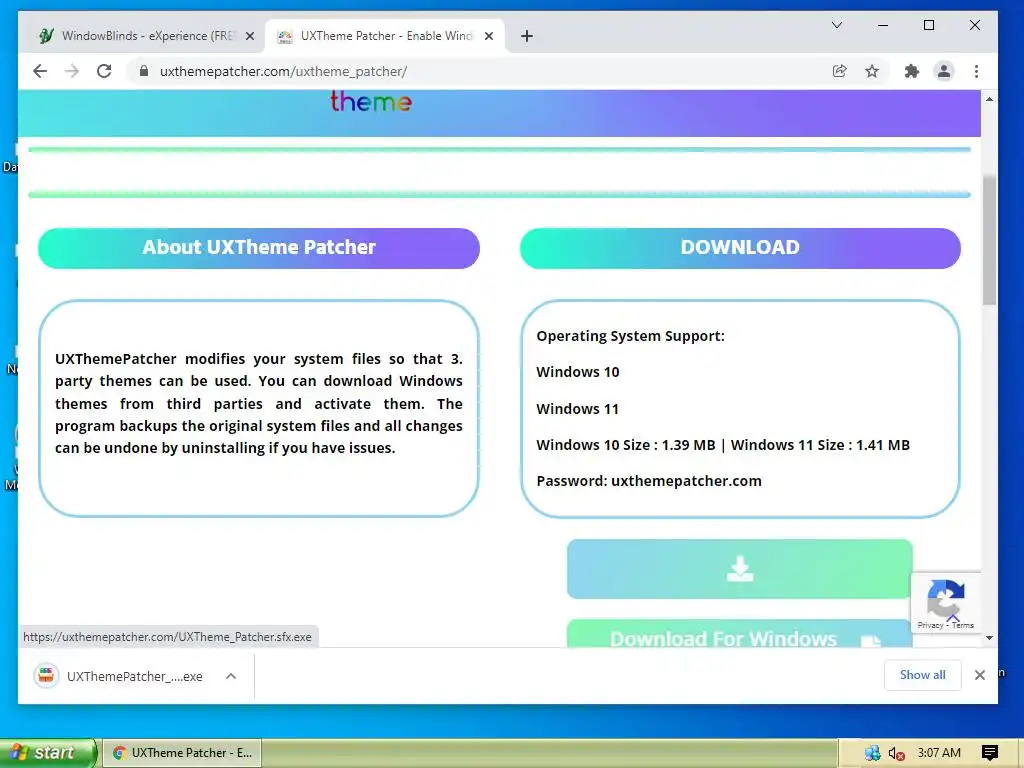Open the reCAPTCHA Terms link
Screen dimensions: 1024x768
(963, 625)
